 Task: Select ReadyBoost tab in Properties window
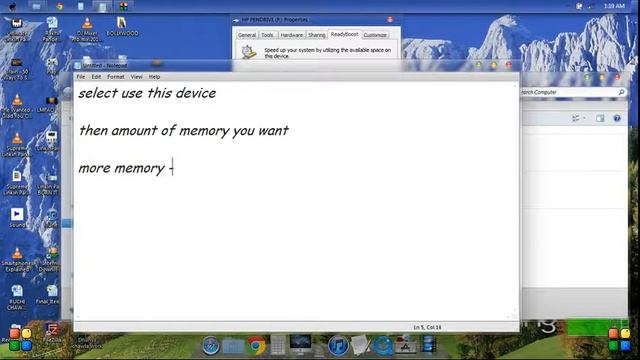coord(344,34)
